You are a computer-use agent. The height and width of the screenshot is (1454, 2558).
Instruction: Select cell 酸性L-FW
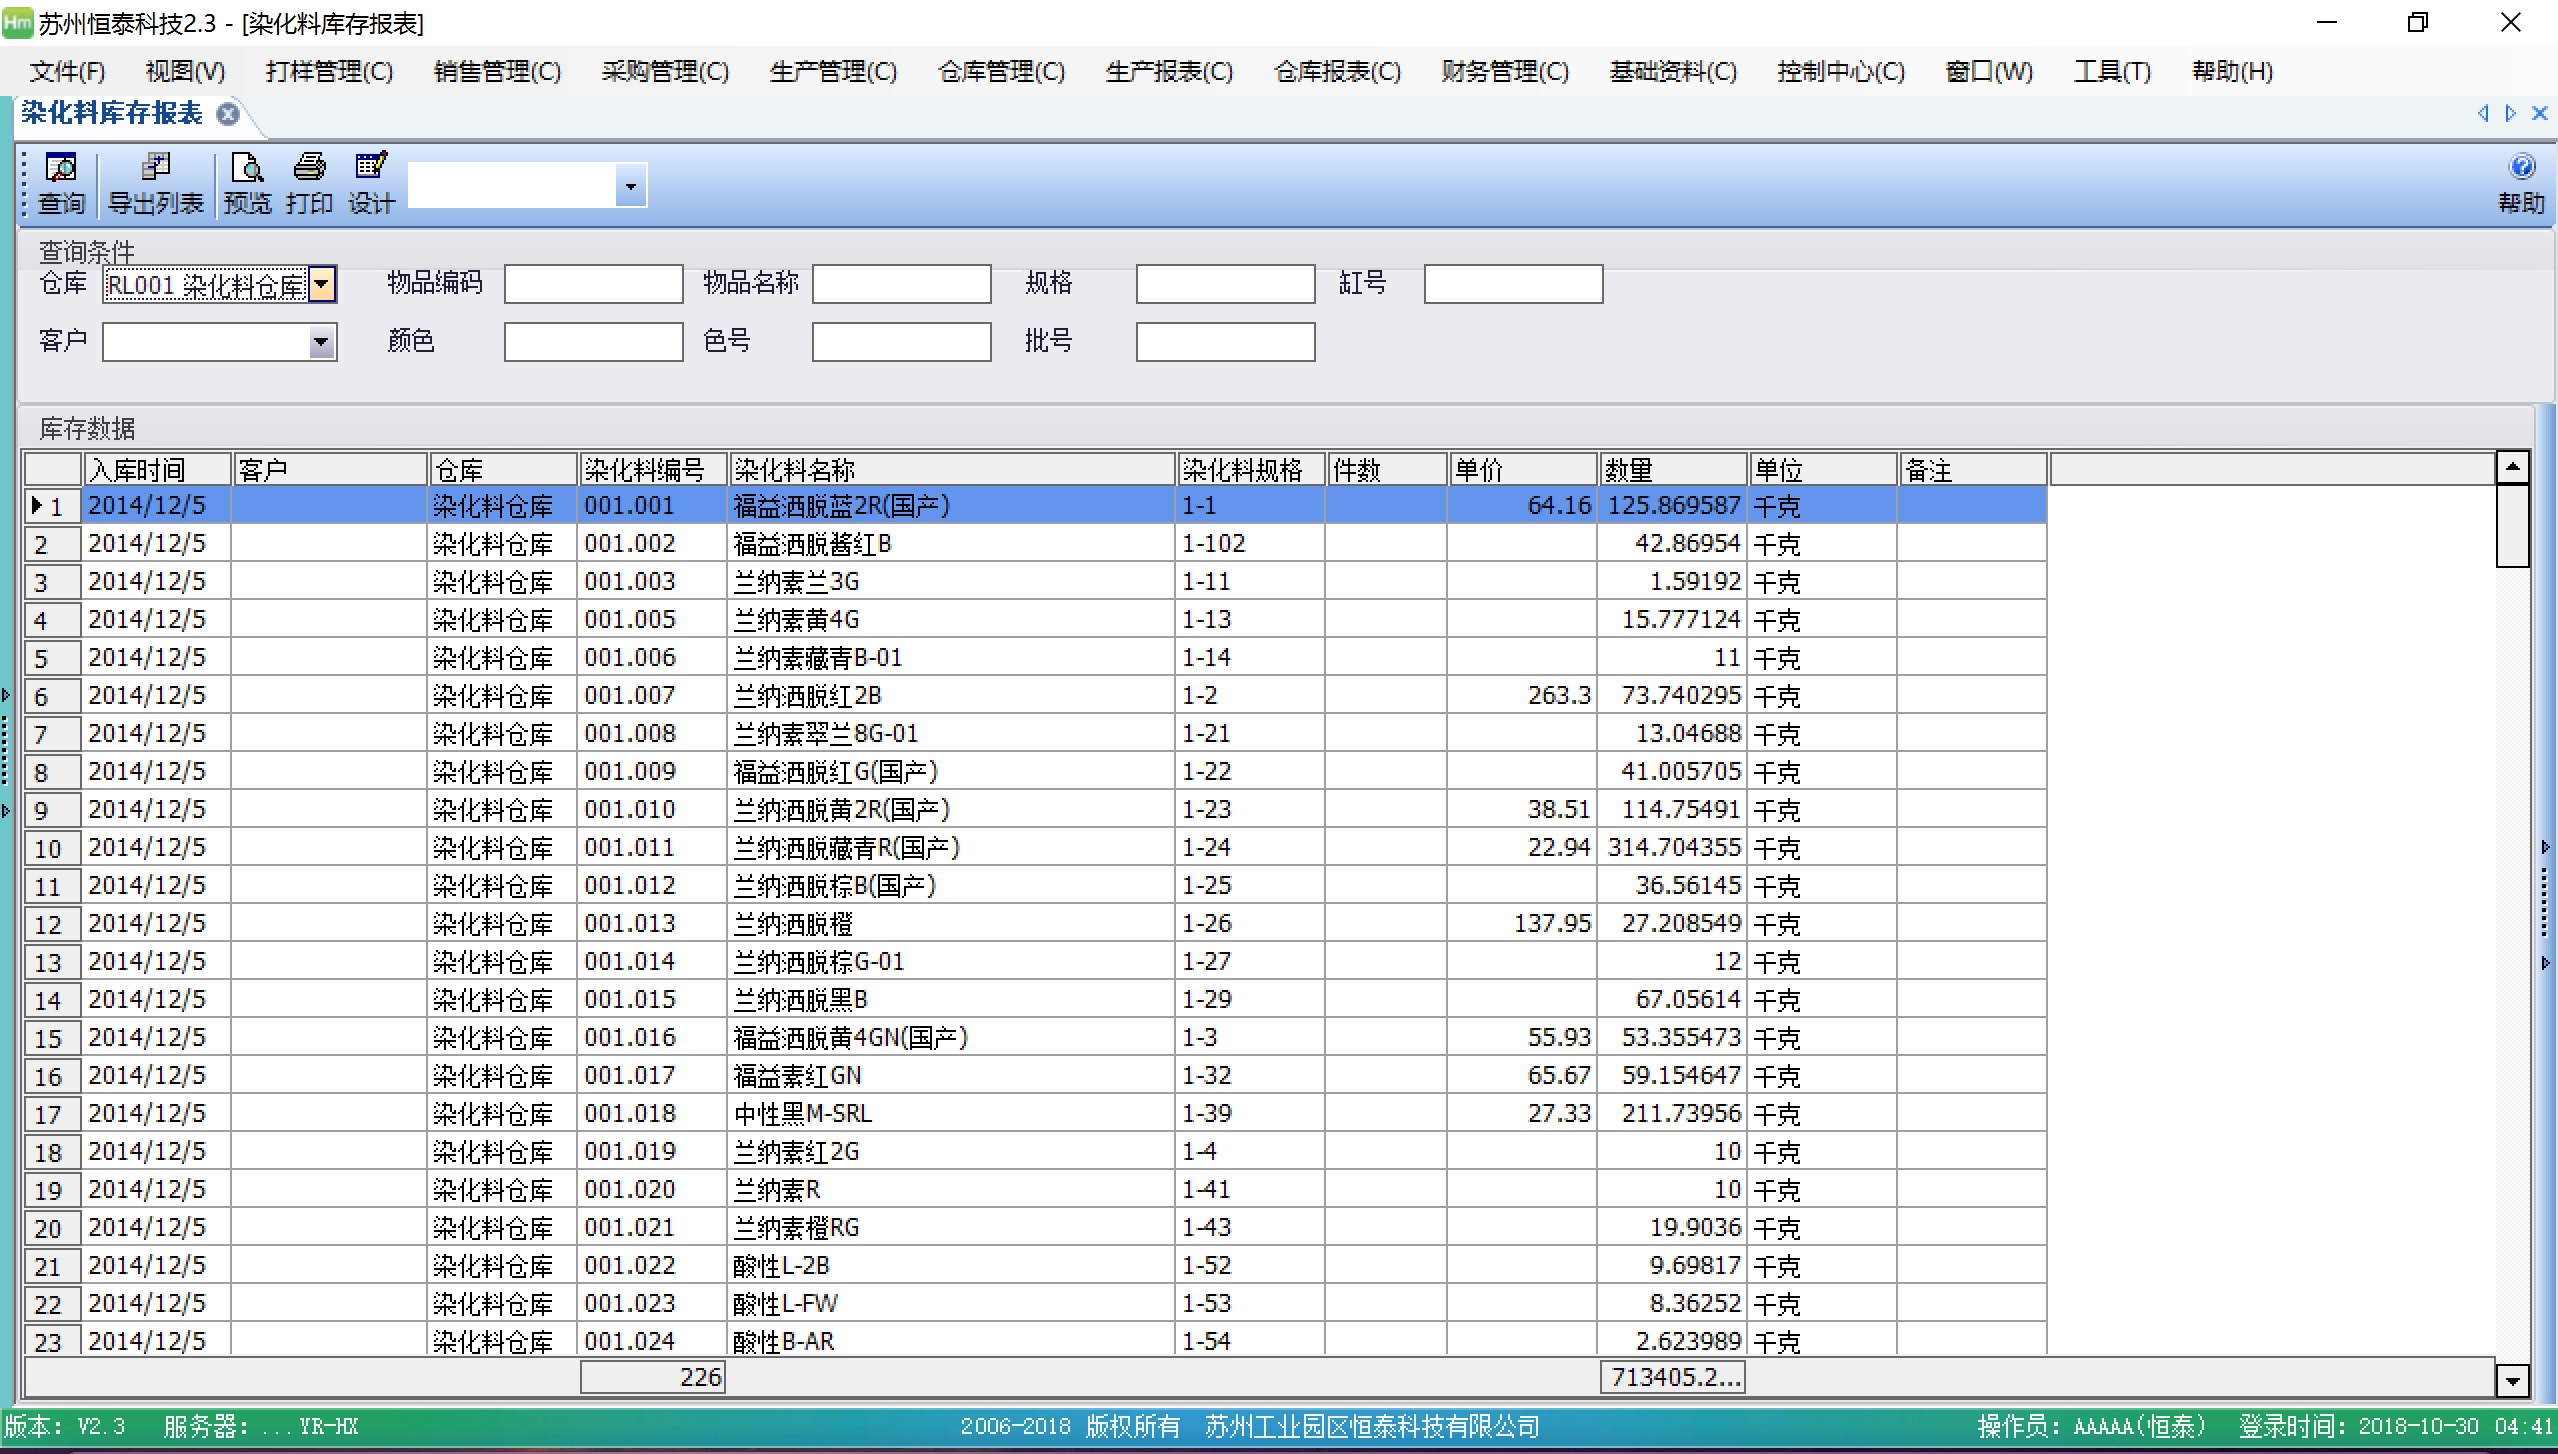point(951,1304)
